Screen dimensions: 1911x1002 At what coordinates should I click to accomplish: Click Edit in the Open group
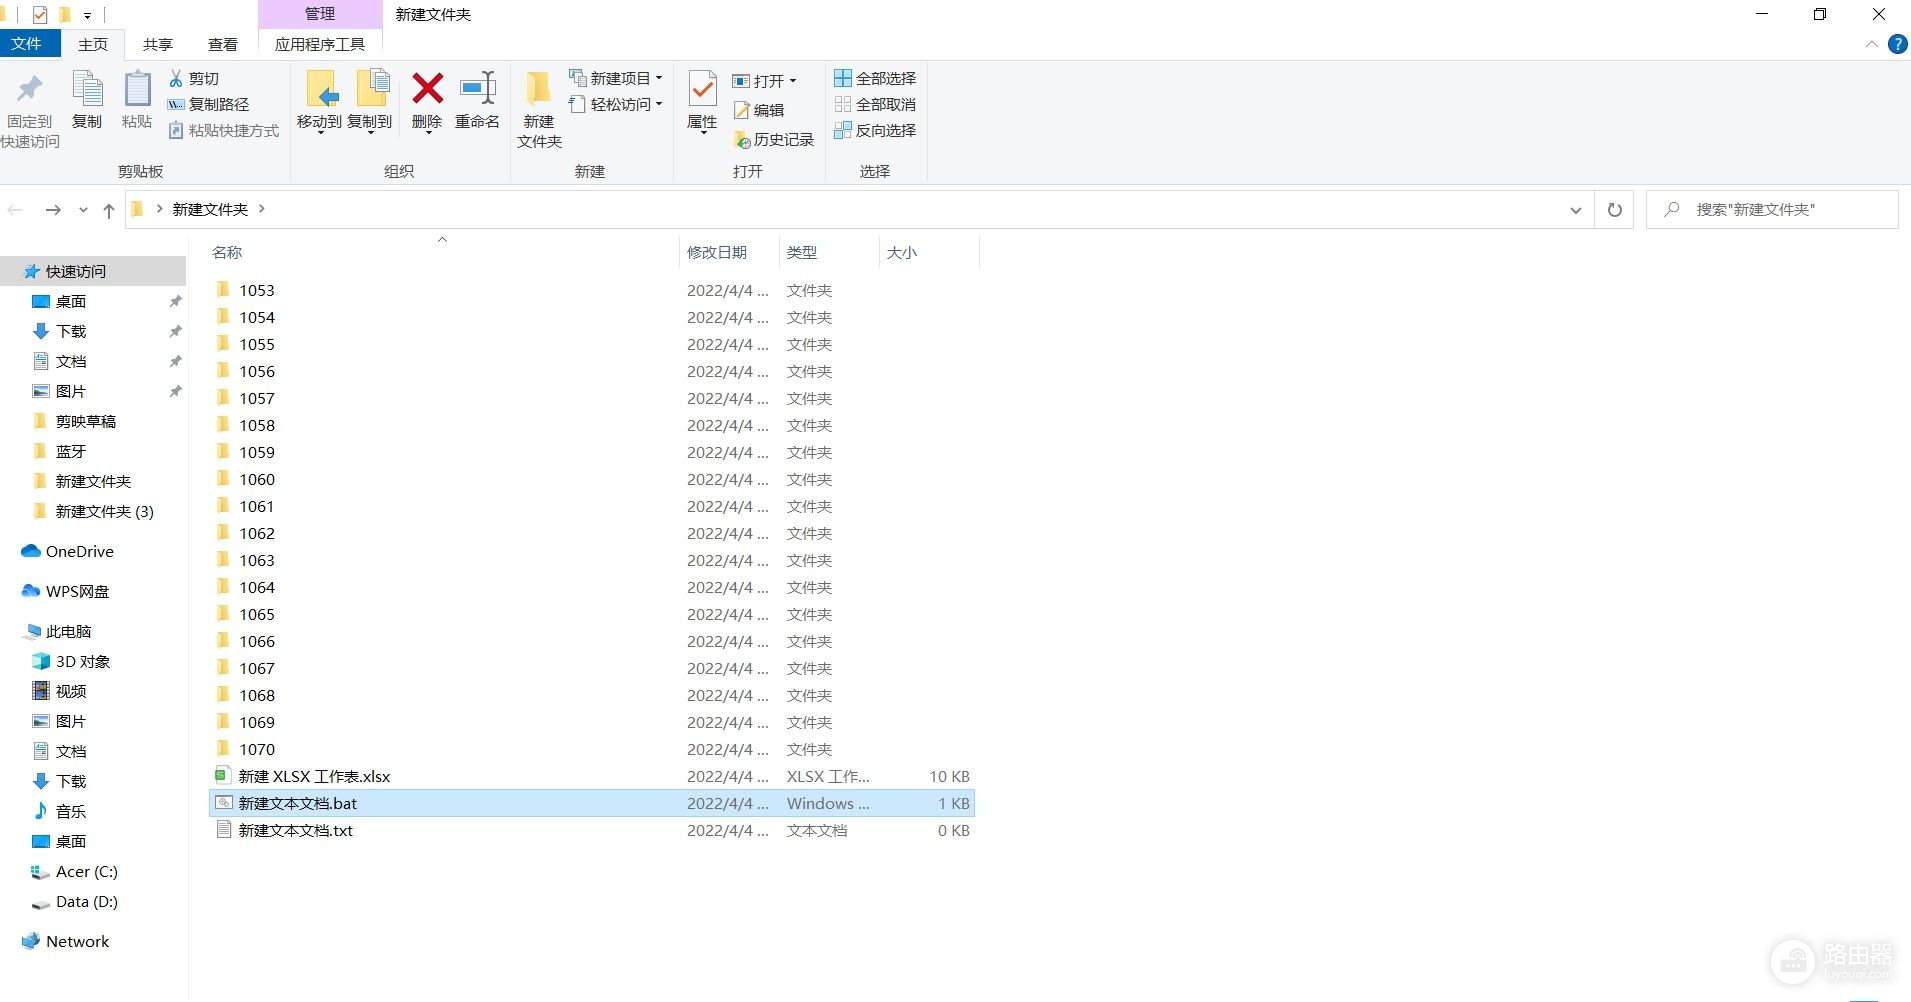(x=759, y=110)
